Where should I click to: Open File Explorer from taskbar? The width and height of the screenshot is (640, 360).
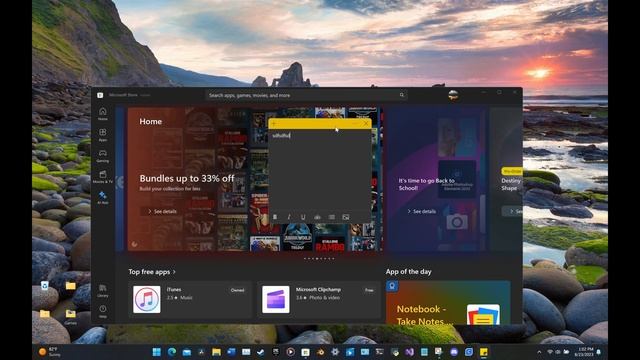(216, 352)
